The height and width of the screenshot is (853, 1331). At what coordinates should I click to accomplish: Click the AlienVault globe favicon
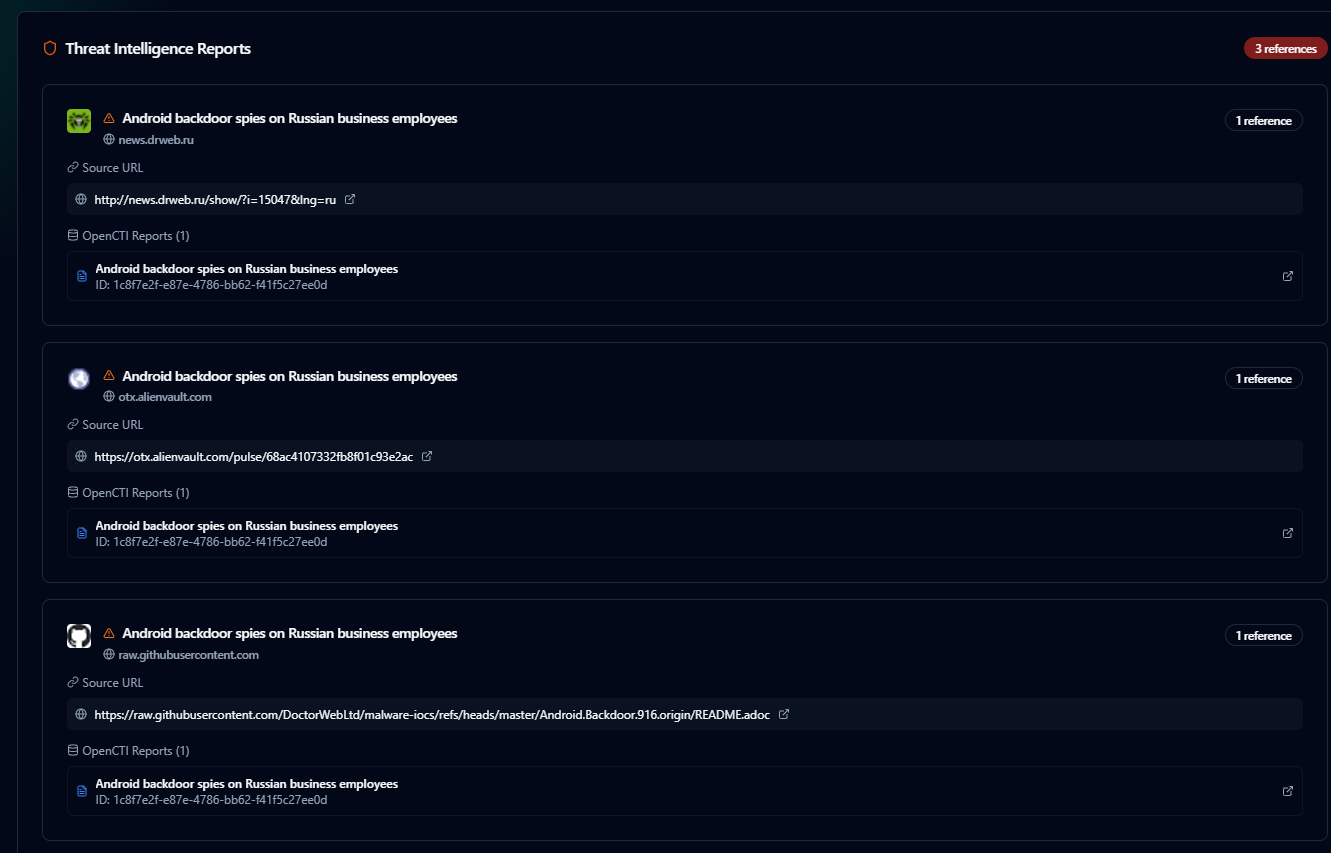(x=79, y=378)
